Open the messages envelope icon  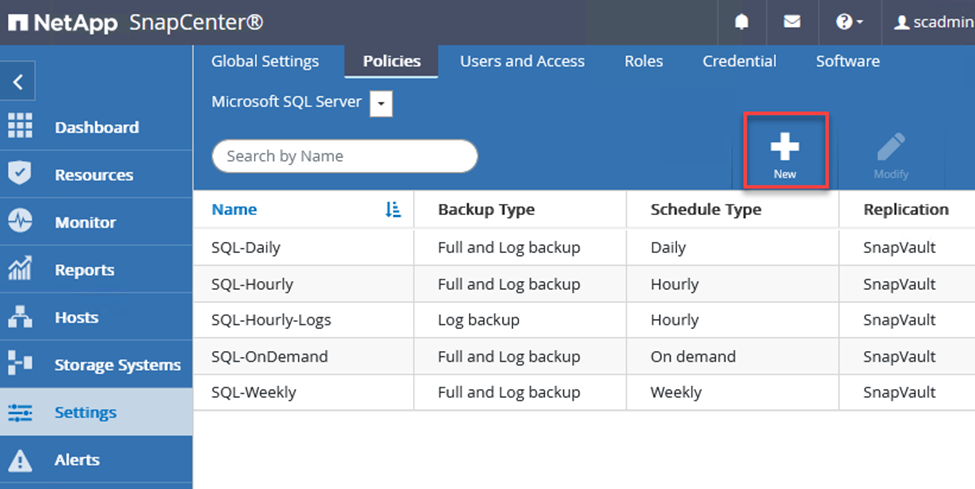pyautogui.click(x=792, y=22)
